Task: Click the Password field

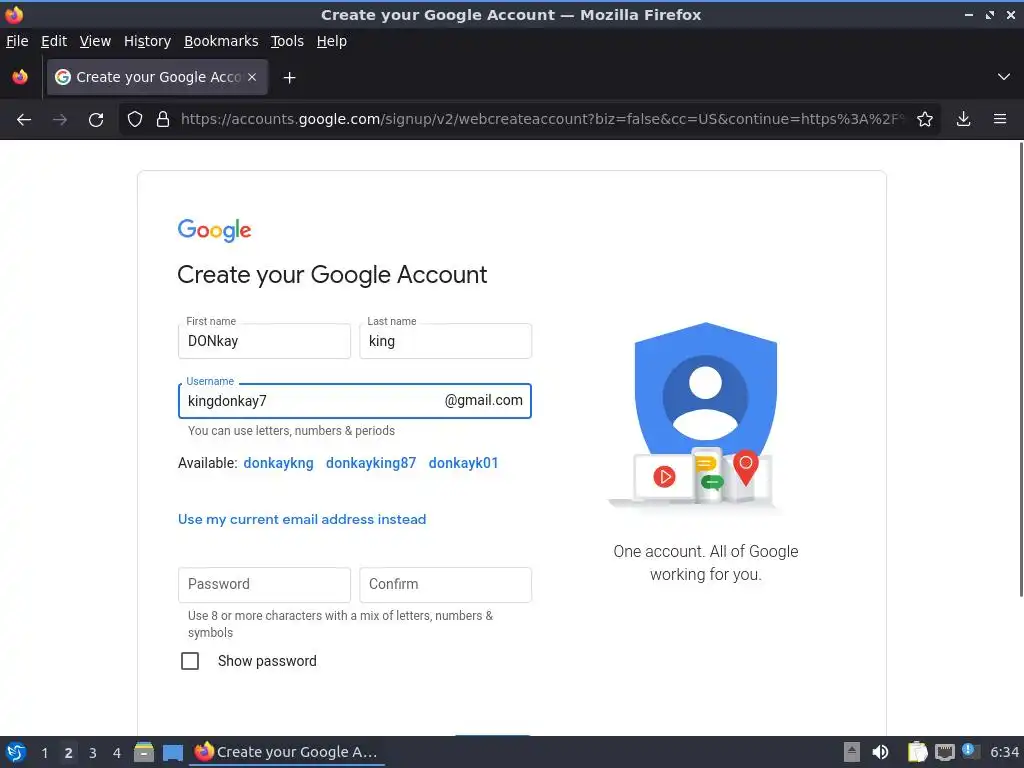Action: pos(264,584)
